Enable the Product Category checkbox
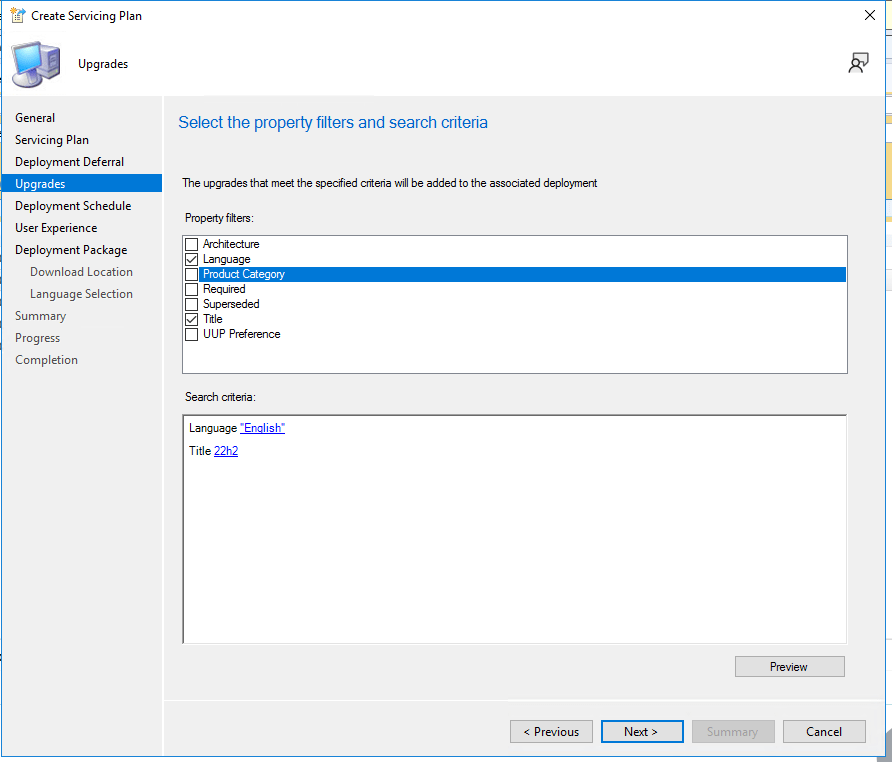 click(190, 273)
